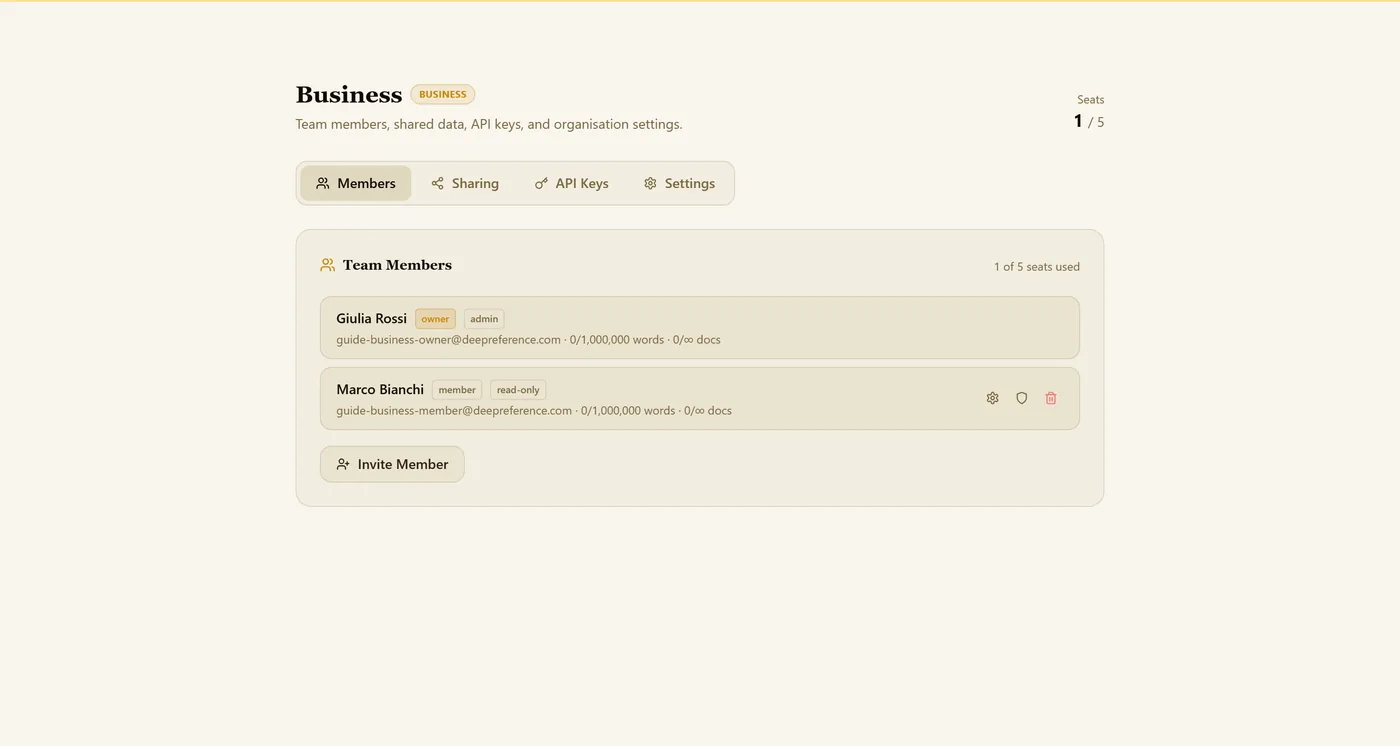Image resolution: width=1400 pixels, height=746 pixels.
Task: Click the Invite Member button
Action: click(x=392, y=464)
